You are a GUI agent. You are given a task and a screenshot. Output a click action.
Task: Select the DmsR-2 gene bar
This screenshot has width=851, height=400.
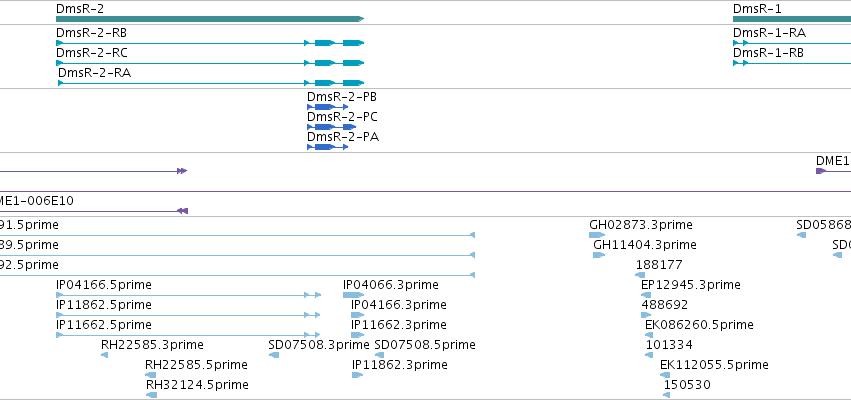(209, 19)
